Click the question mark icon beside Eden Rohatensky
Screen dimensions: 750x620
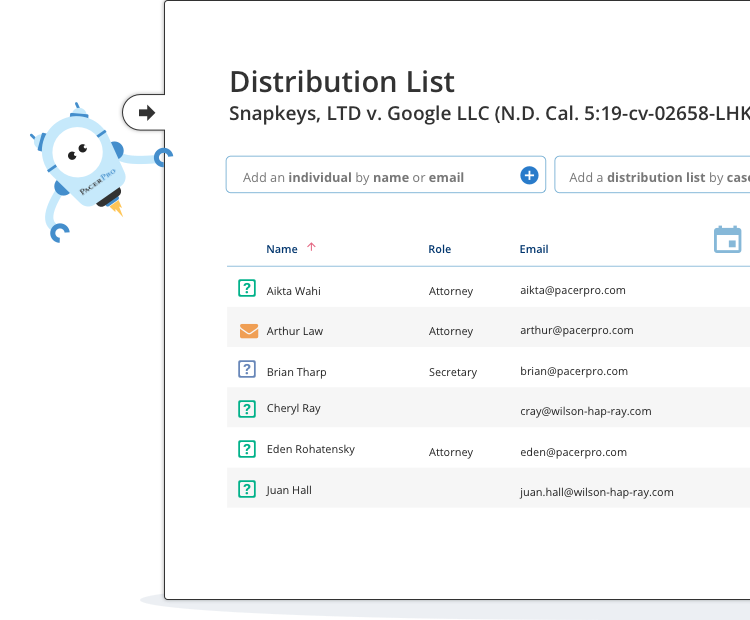click(247, 449)
